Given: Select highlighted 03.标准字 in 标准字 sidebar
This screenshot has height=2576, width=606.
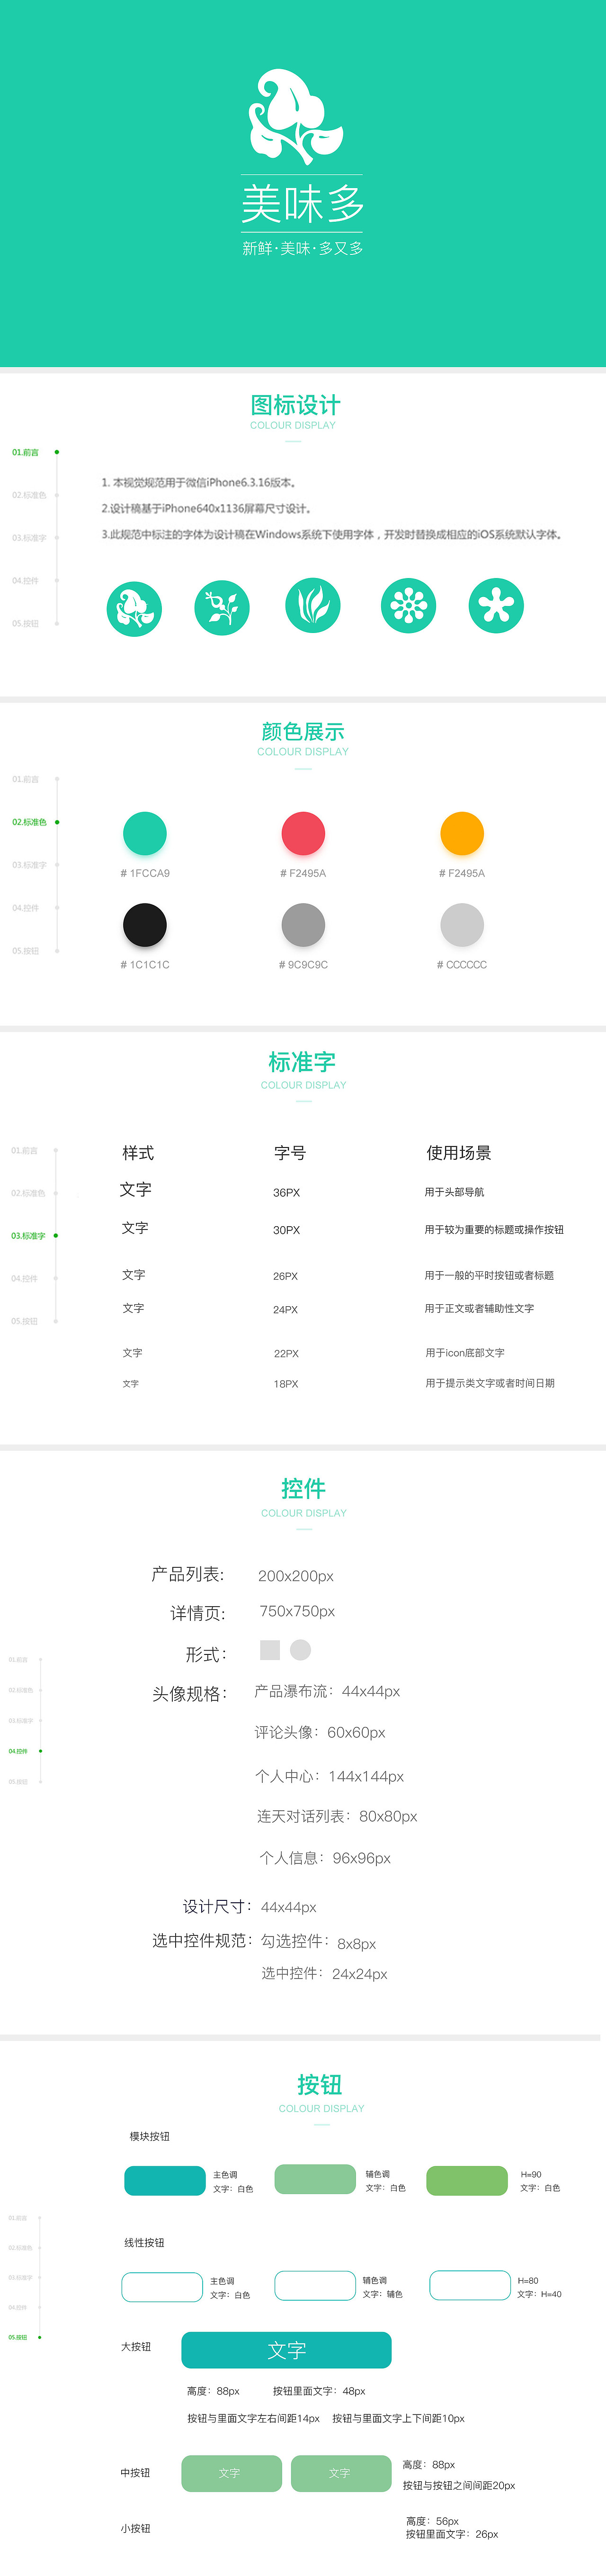Looking at the screenshot, I should (x=28, y=1236).
